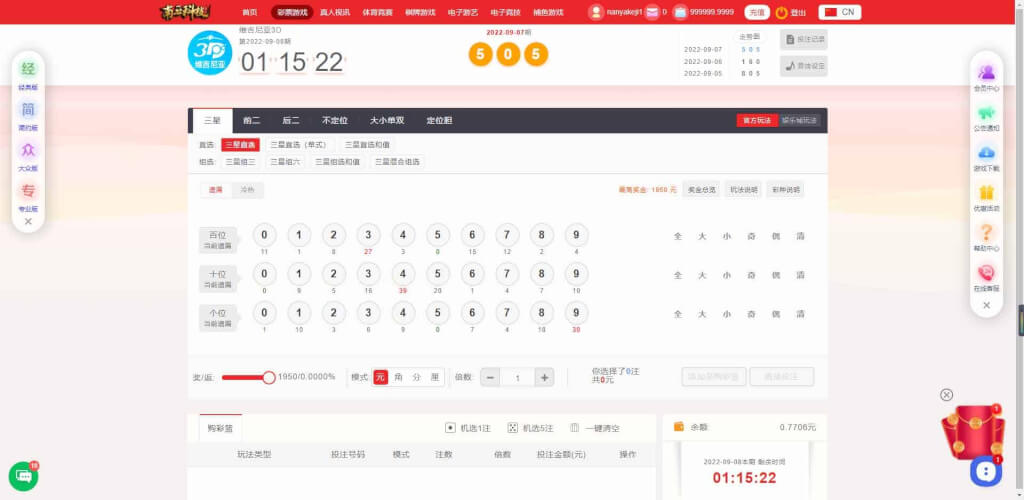
Task: Switch to 娱乐城玩法 casino play
Action: tap(799, 121)
